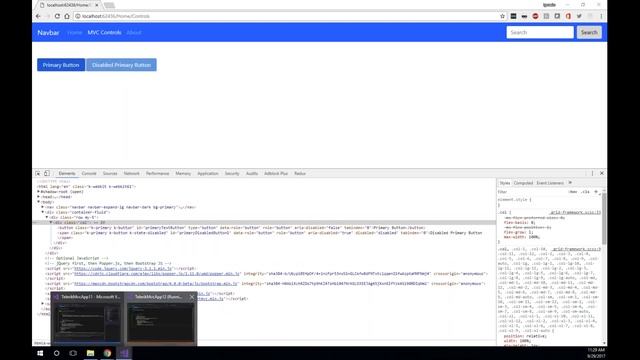Focus the navbar Search input field
Screen dimensions: 640x360
coord(540,32)
